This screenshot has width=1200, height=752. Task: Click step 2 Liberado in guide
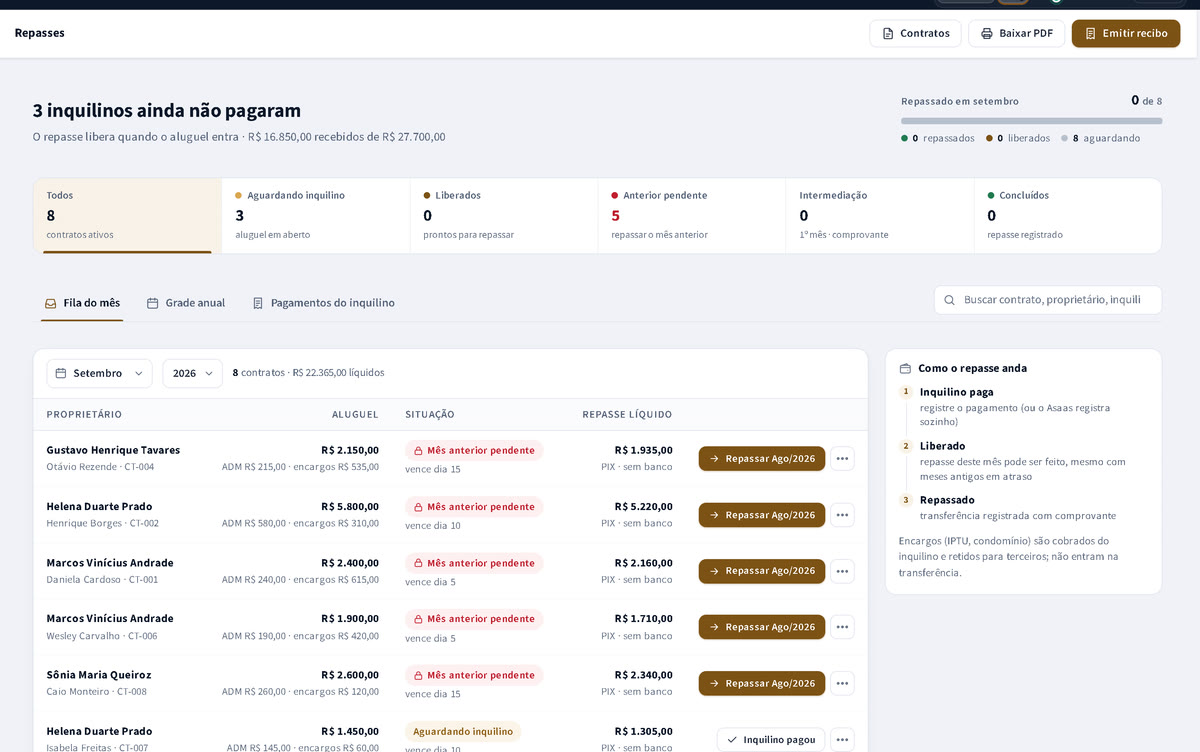coord(942,446)
